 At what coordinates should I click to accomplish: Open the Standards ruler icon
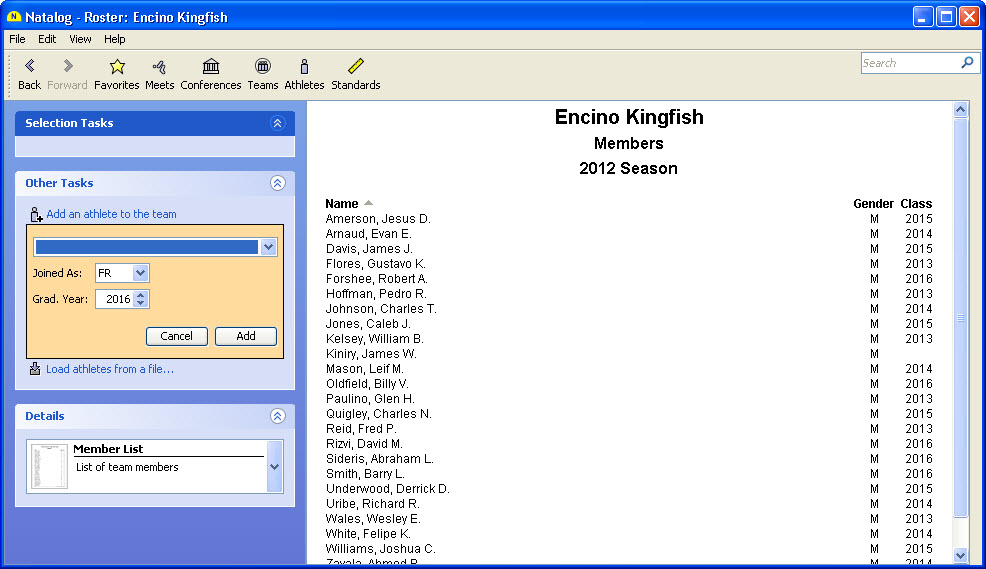pyautogui.click(x=355, y=67)
